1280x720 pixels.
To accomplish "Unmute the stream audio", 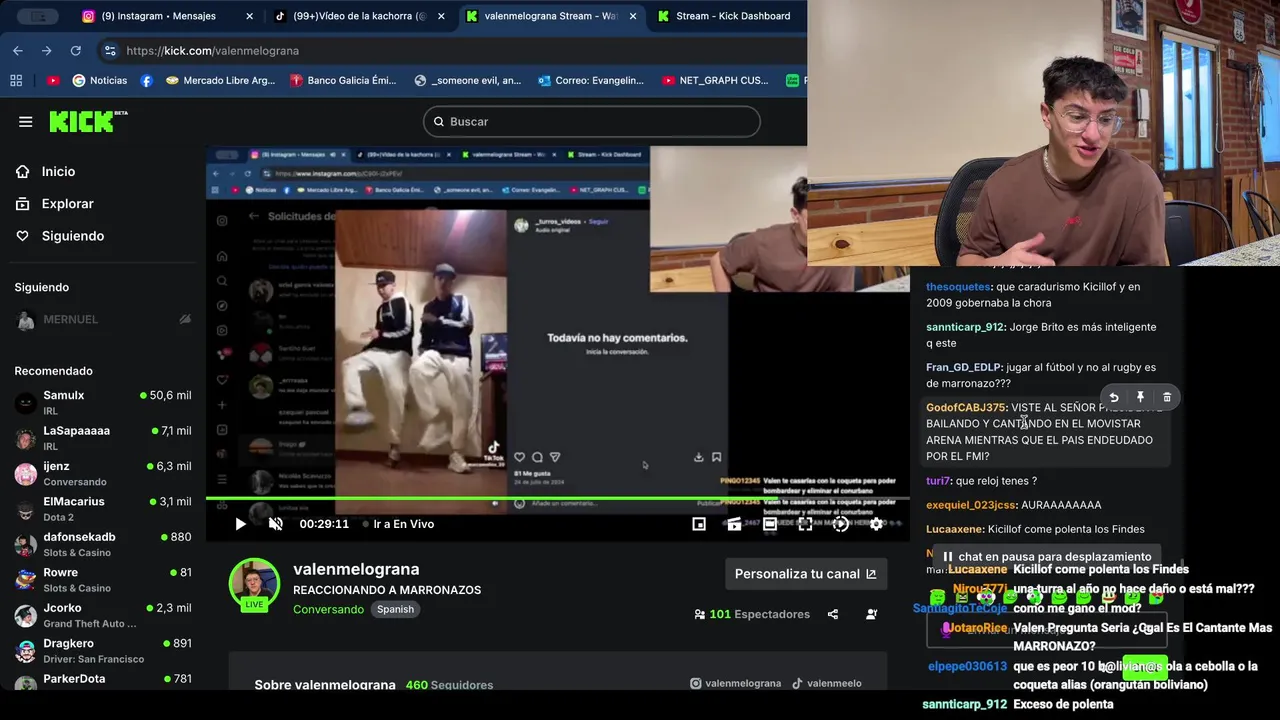I will pyautogui.click(x=276, y=524).
